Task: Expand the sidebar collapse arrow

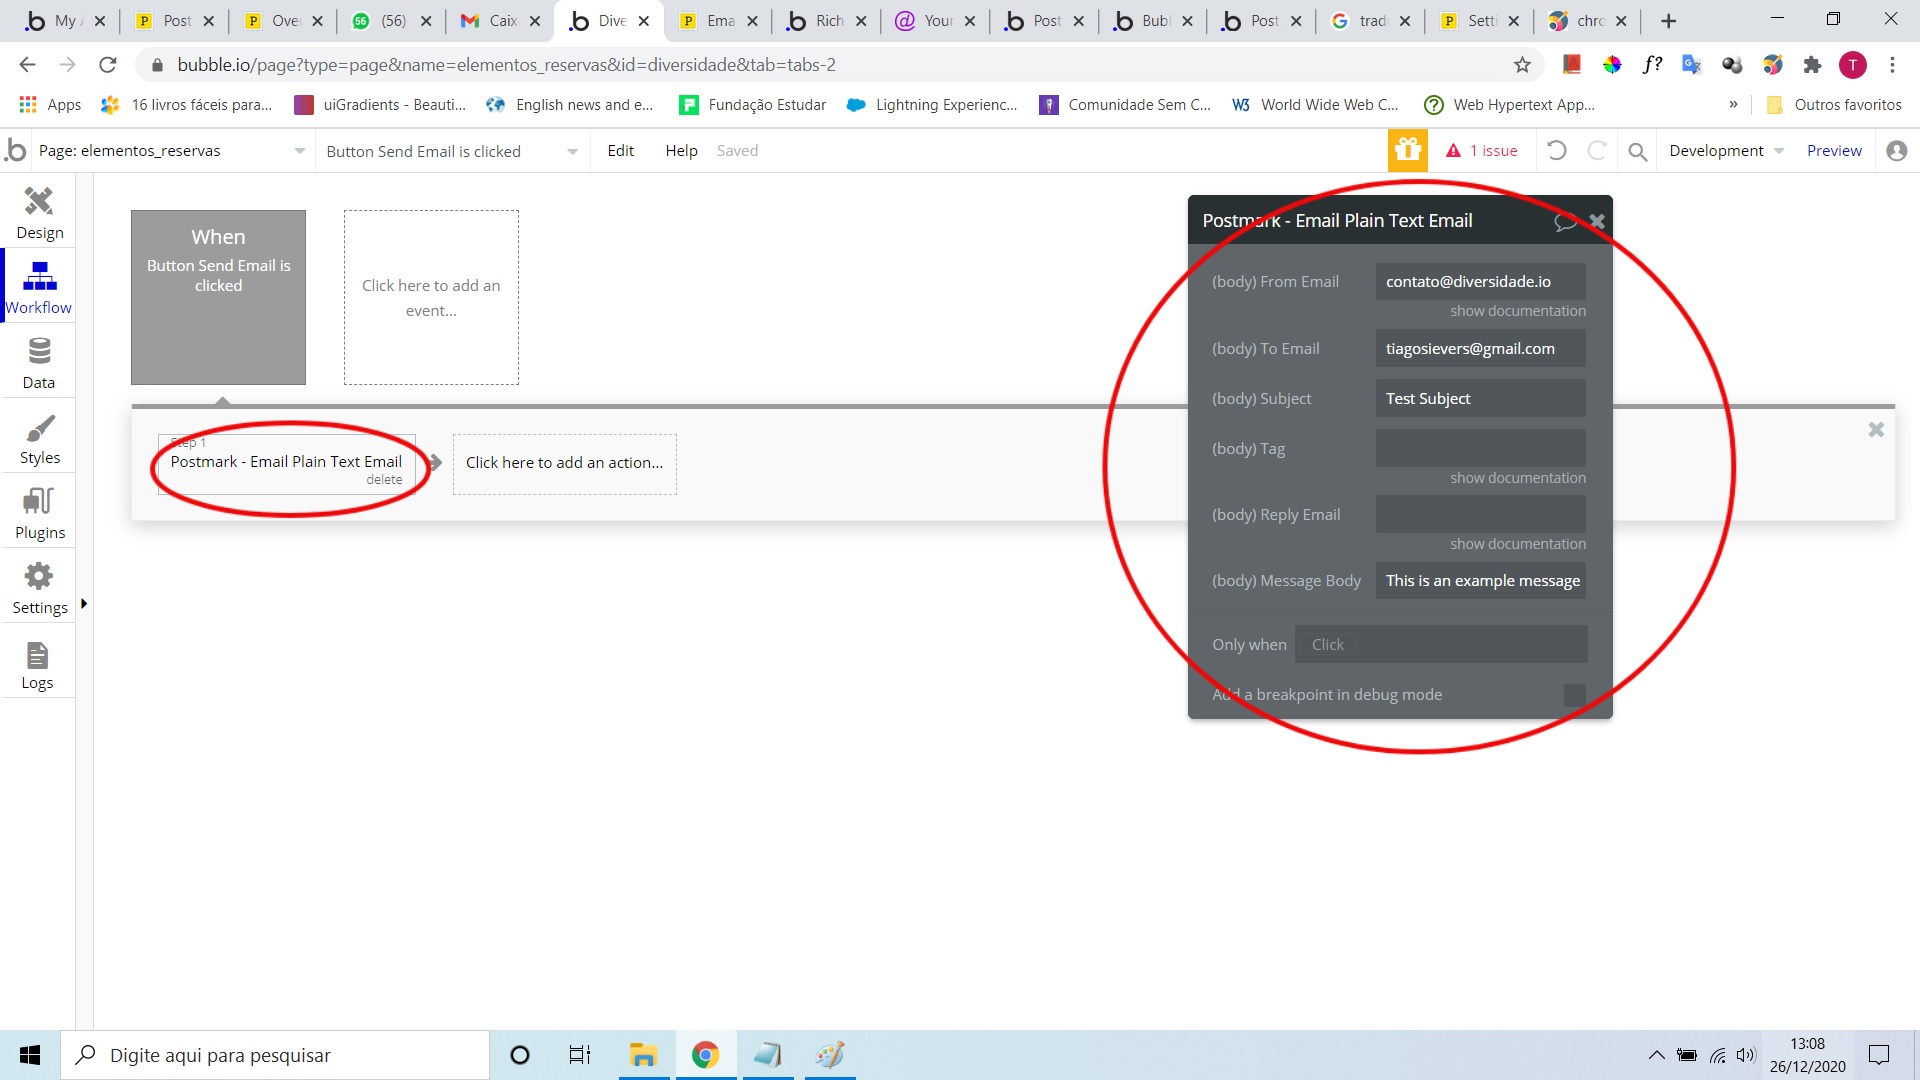Action: pyautogui.click(x=84, y=603)
